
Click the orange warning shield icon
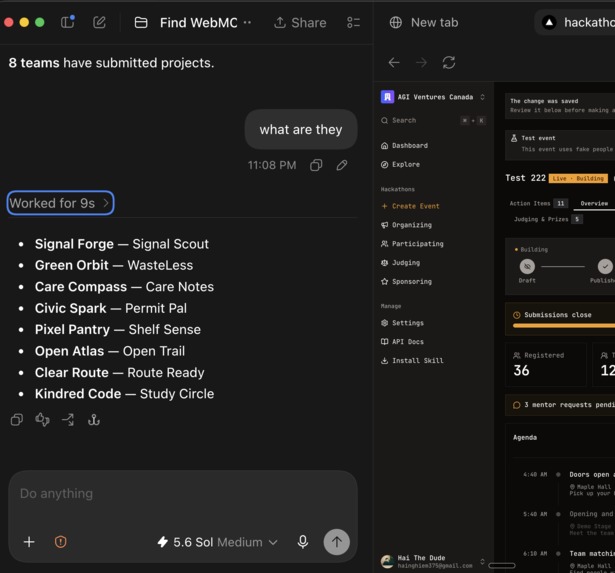tap(60, 542)
